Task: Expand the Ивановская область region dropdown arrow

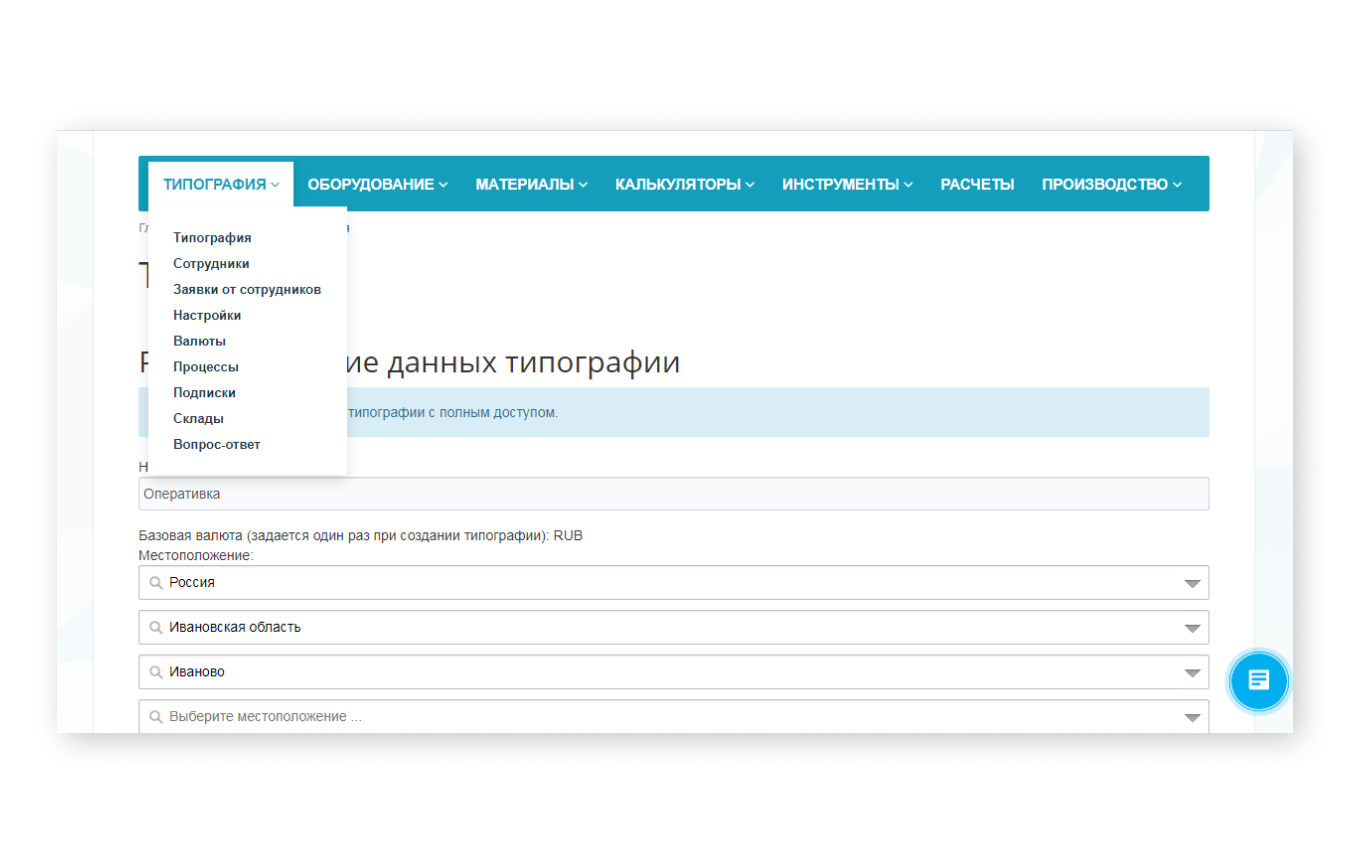Action: tap(1191, 628)
